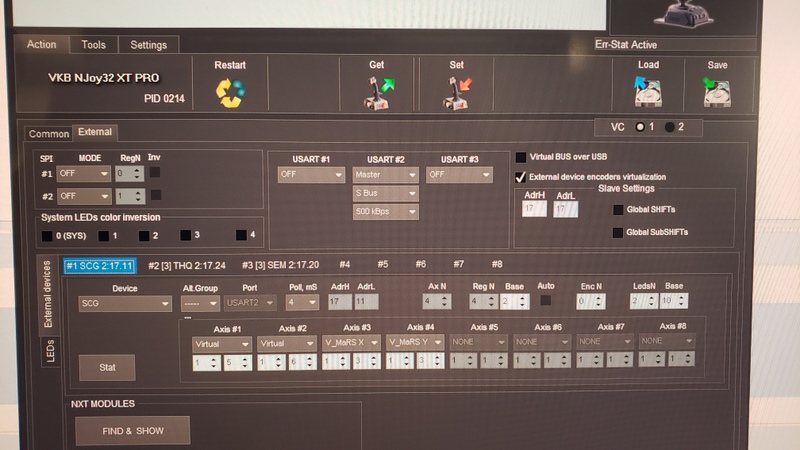Viewport: 800px width, 450px height.
Task: Click the Get joystick icon
Action: pyautogui.click(x=379, y=93)
